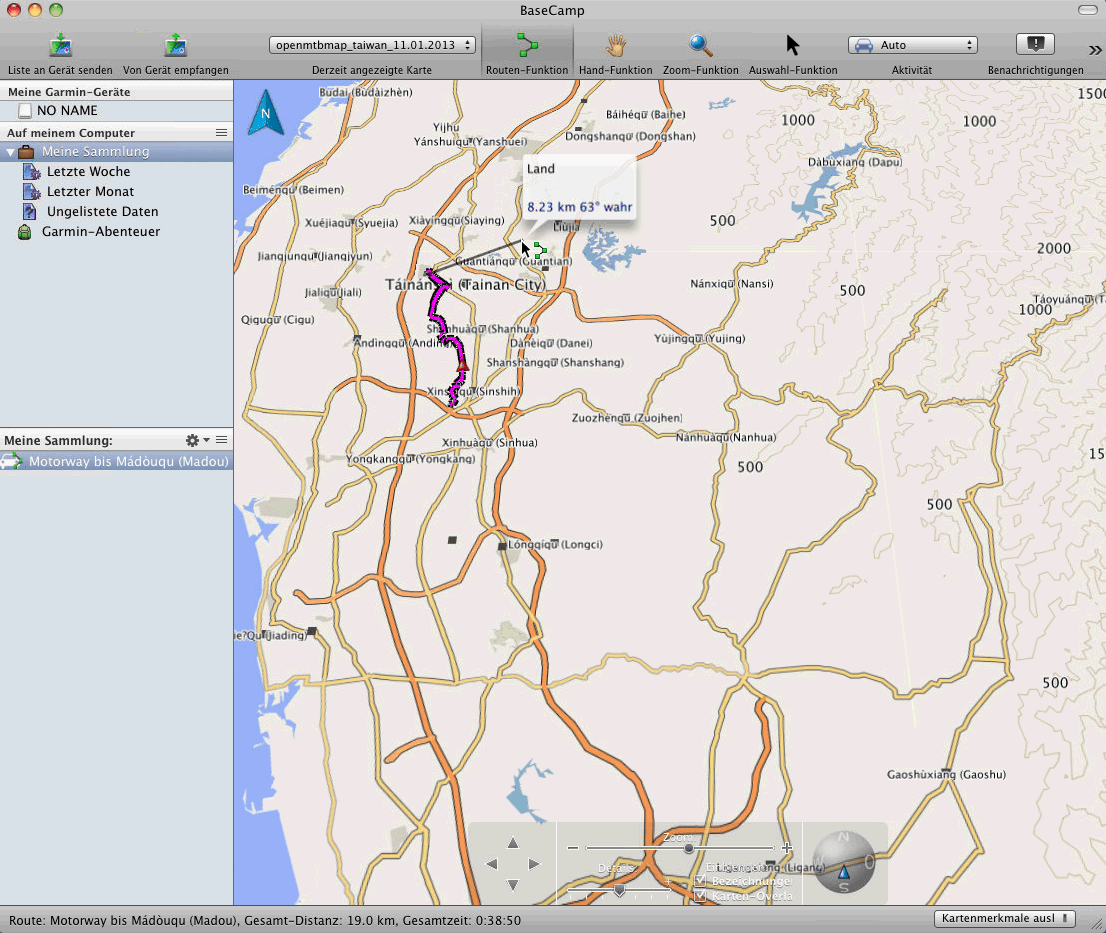
Task: Click Lóngqíqū (Longci) map label
Action: tap(555, 544)
